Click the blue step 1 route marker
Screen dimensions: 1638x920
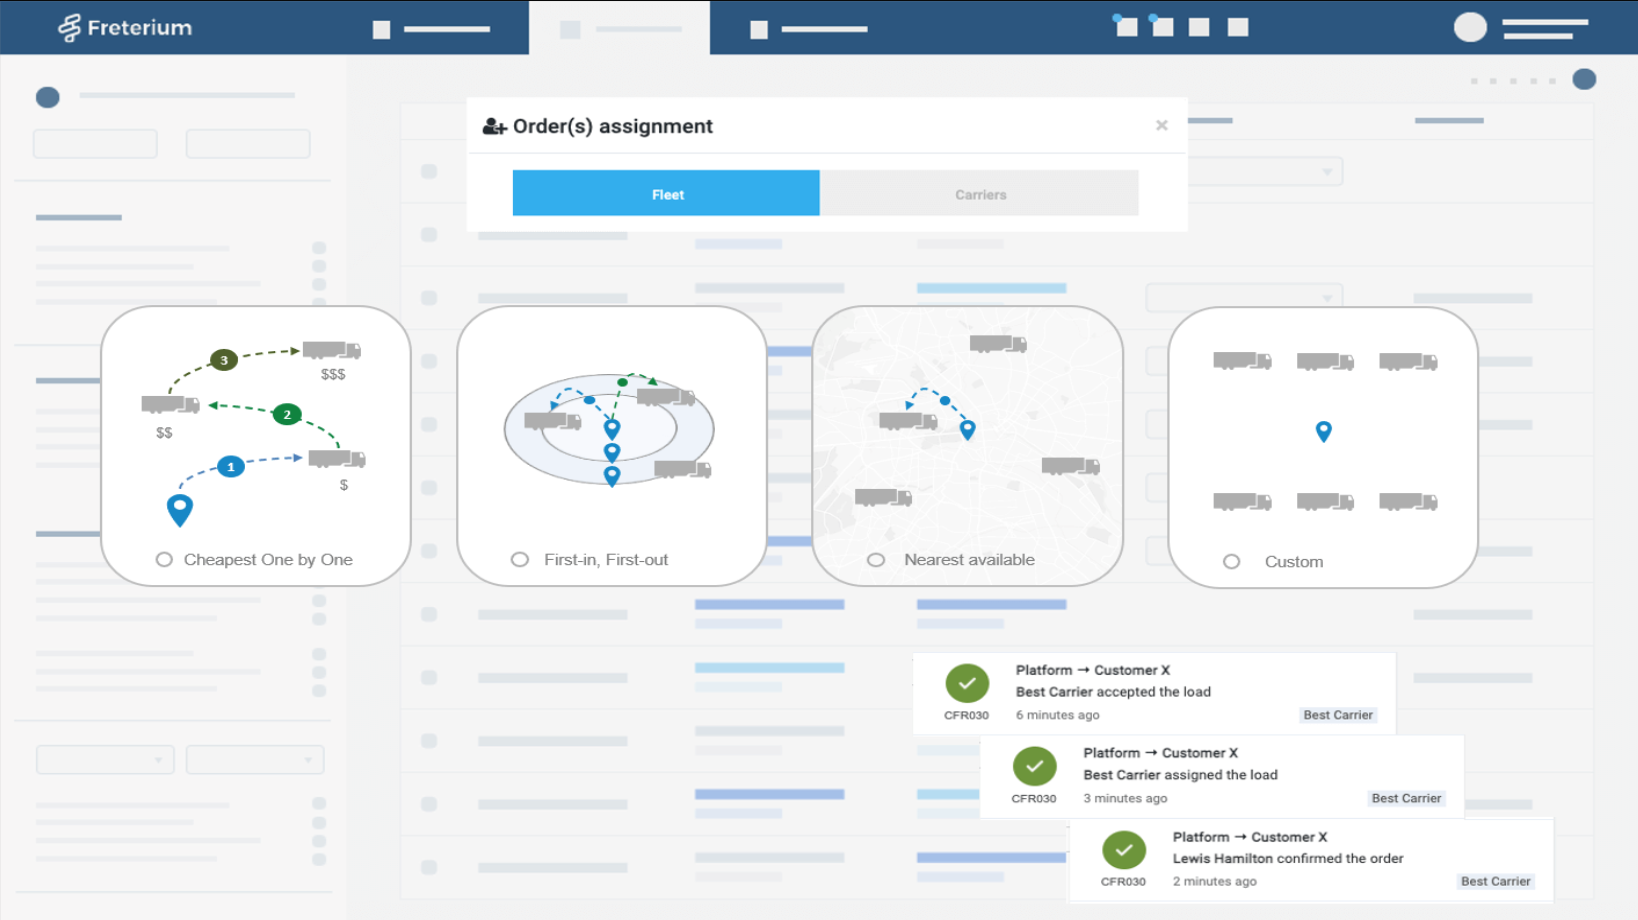(x=231, y=467)
